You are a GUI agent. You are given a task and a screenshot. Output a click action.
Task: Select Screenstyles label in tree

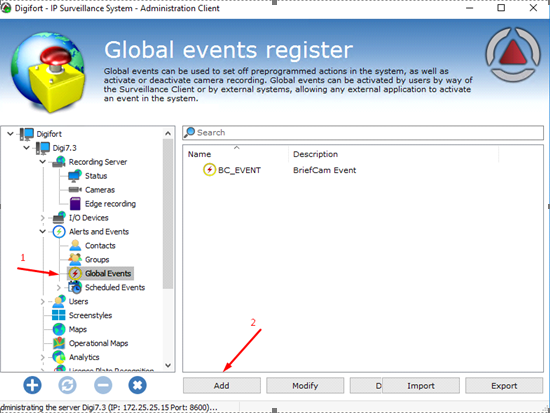click(x=90, y=315)
